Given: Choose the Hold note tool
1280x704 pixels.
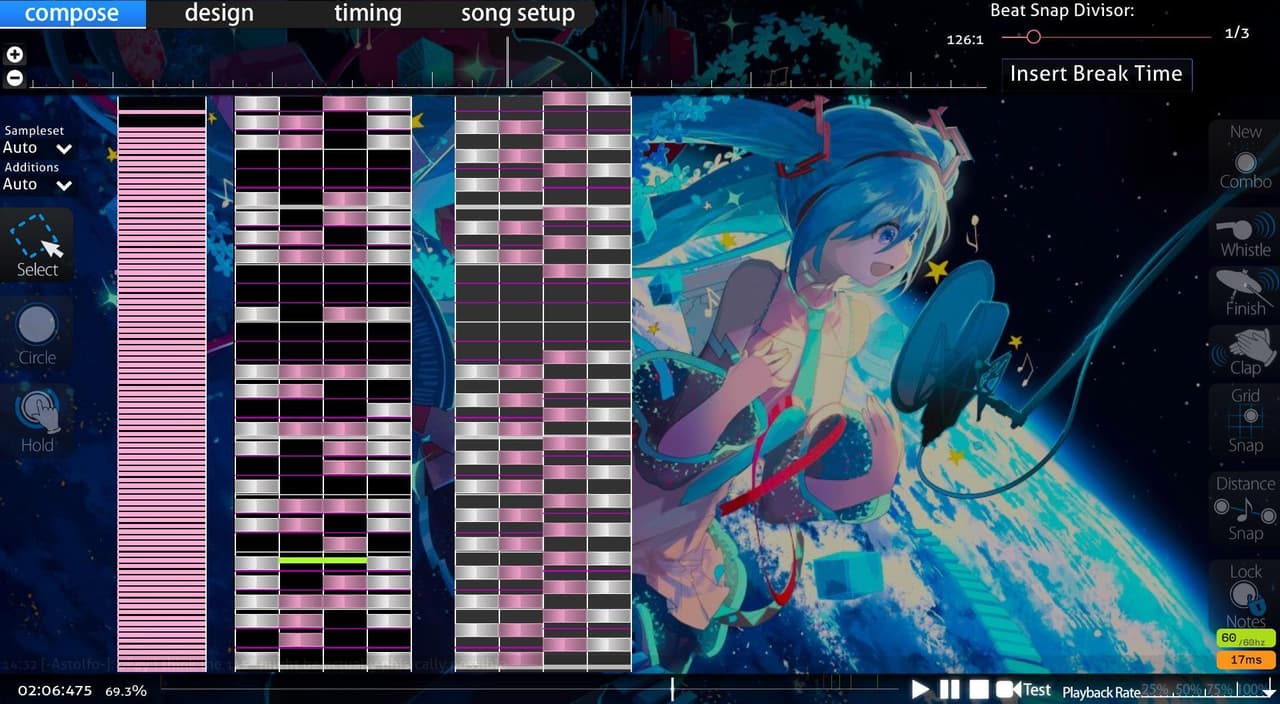Looking at the screenshot, I should (x=37, y=421).
